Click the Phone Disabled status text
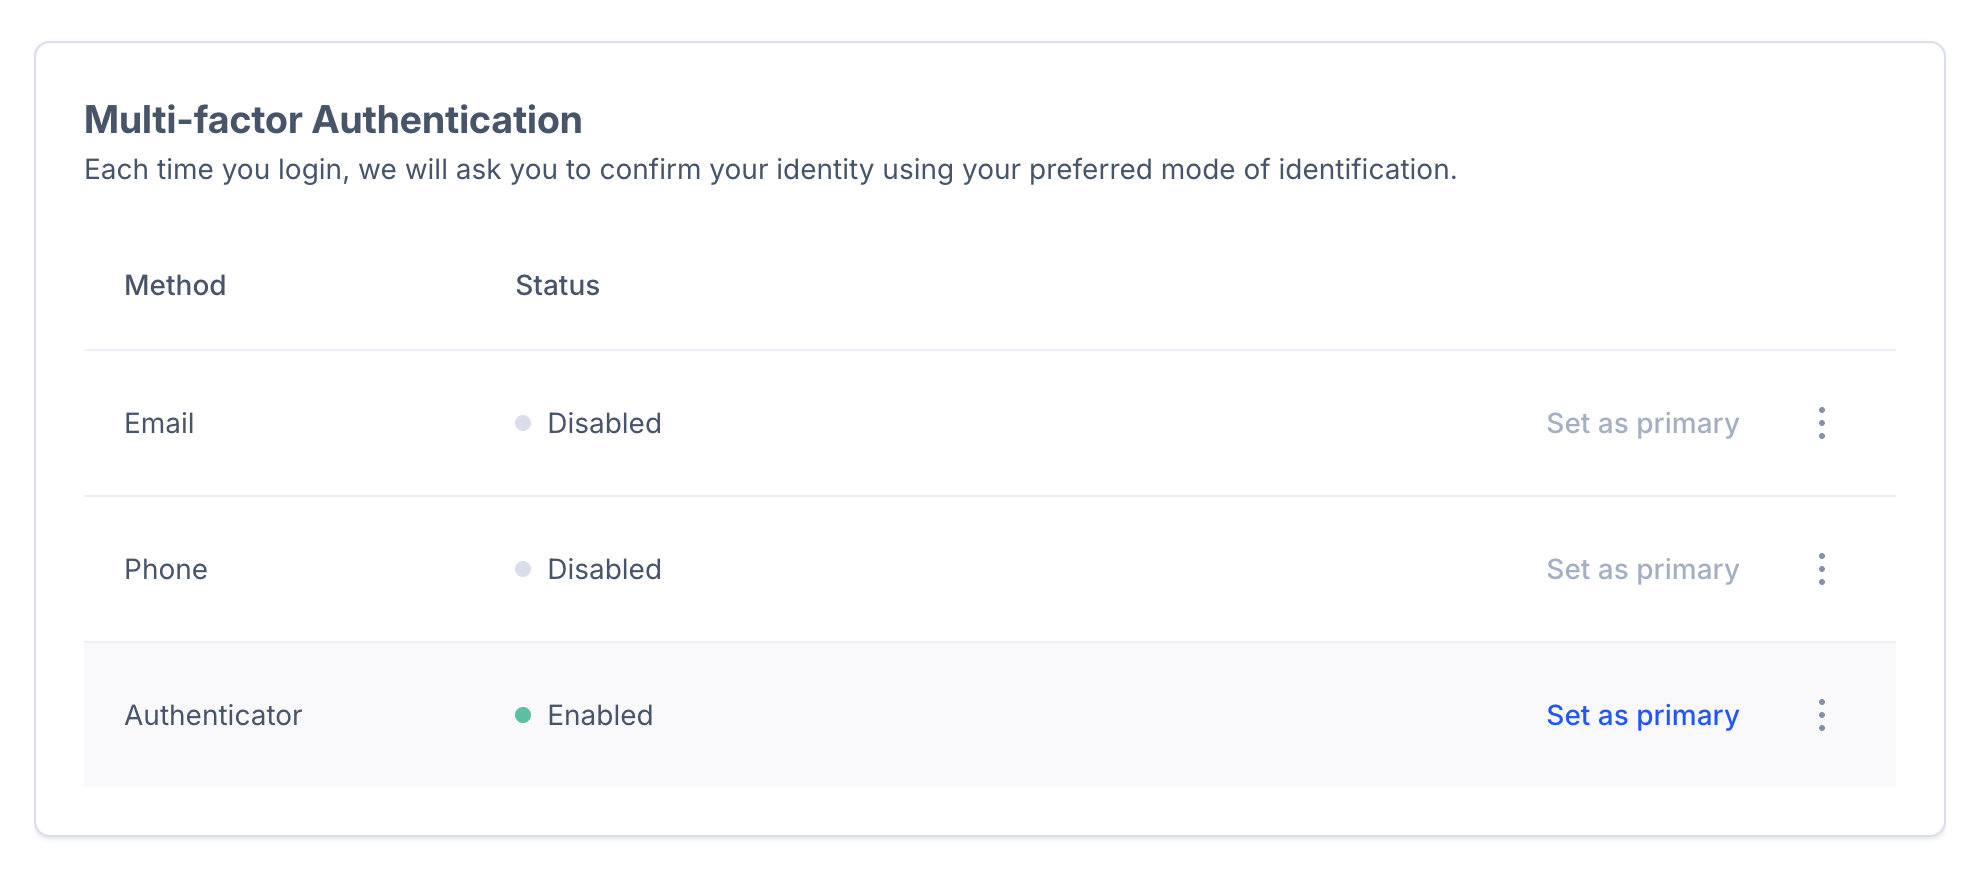The height and width of the screenshot is (872, 1980). (x=604, y=569)
